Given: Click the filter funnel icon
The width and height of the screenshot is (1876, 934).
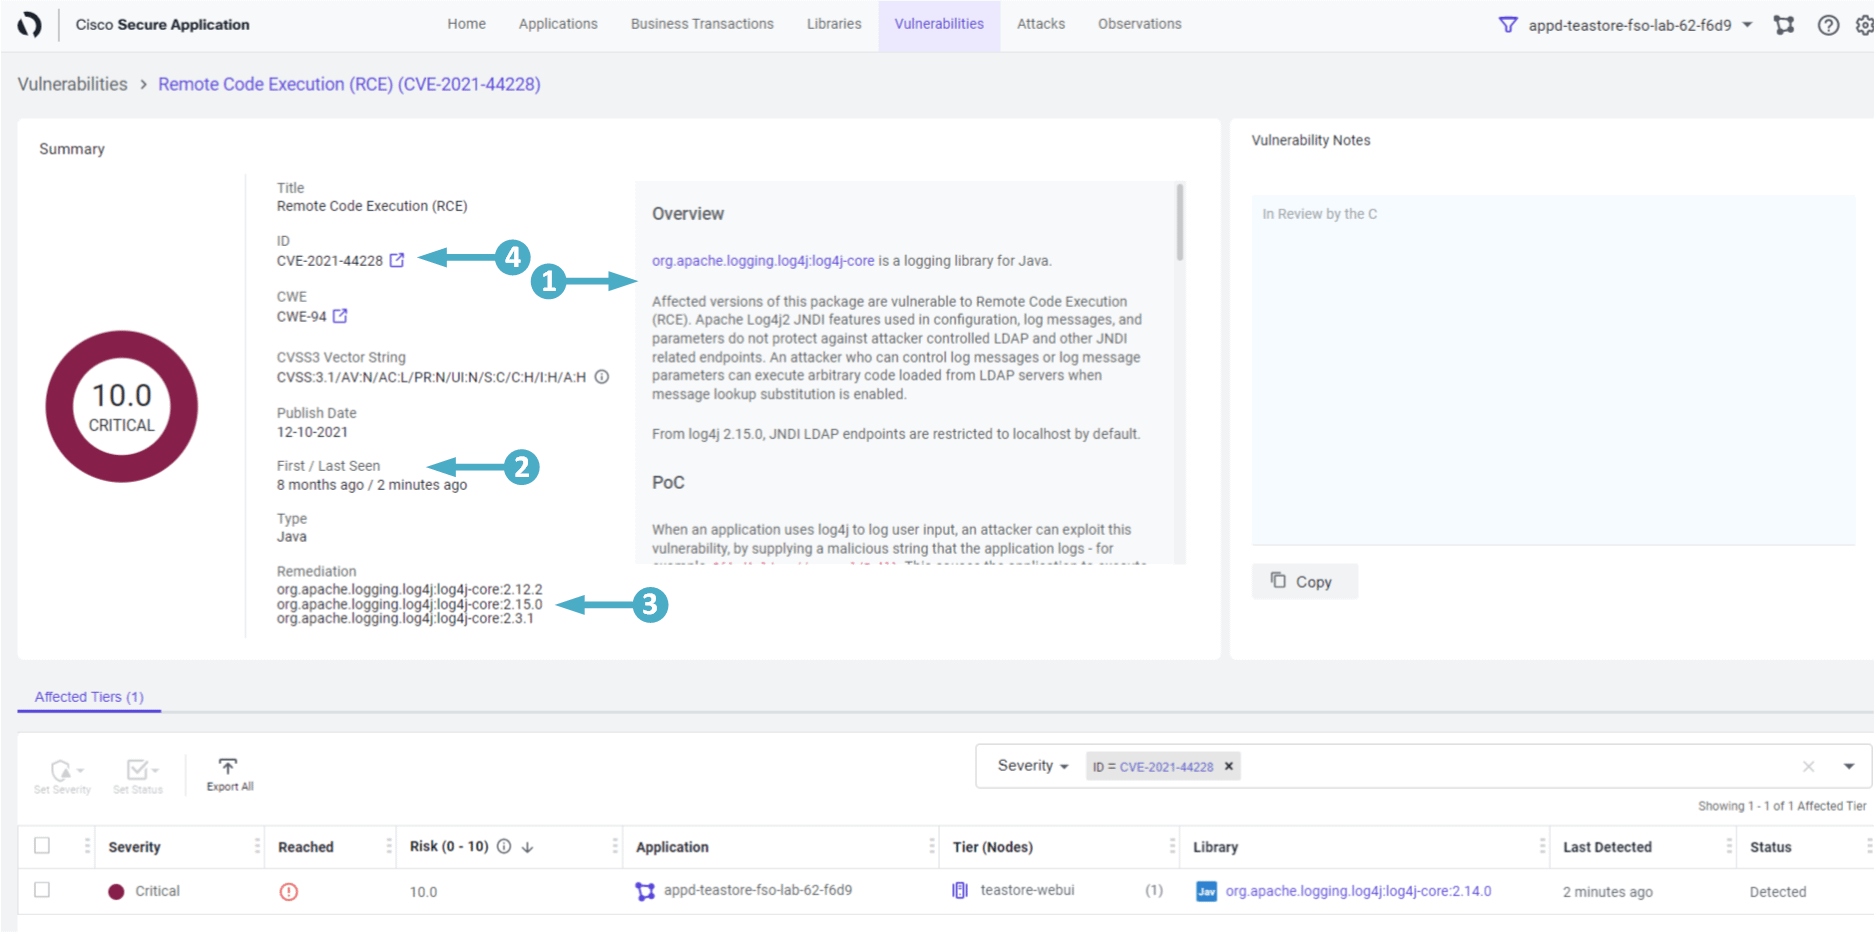Looking at the screenshot, I should 1508,25.
